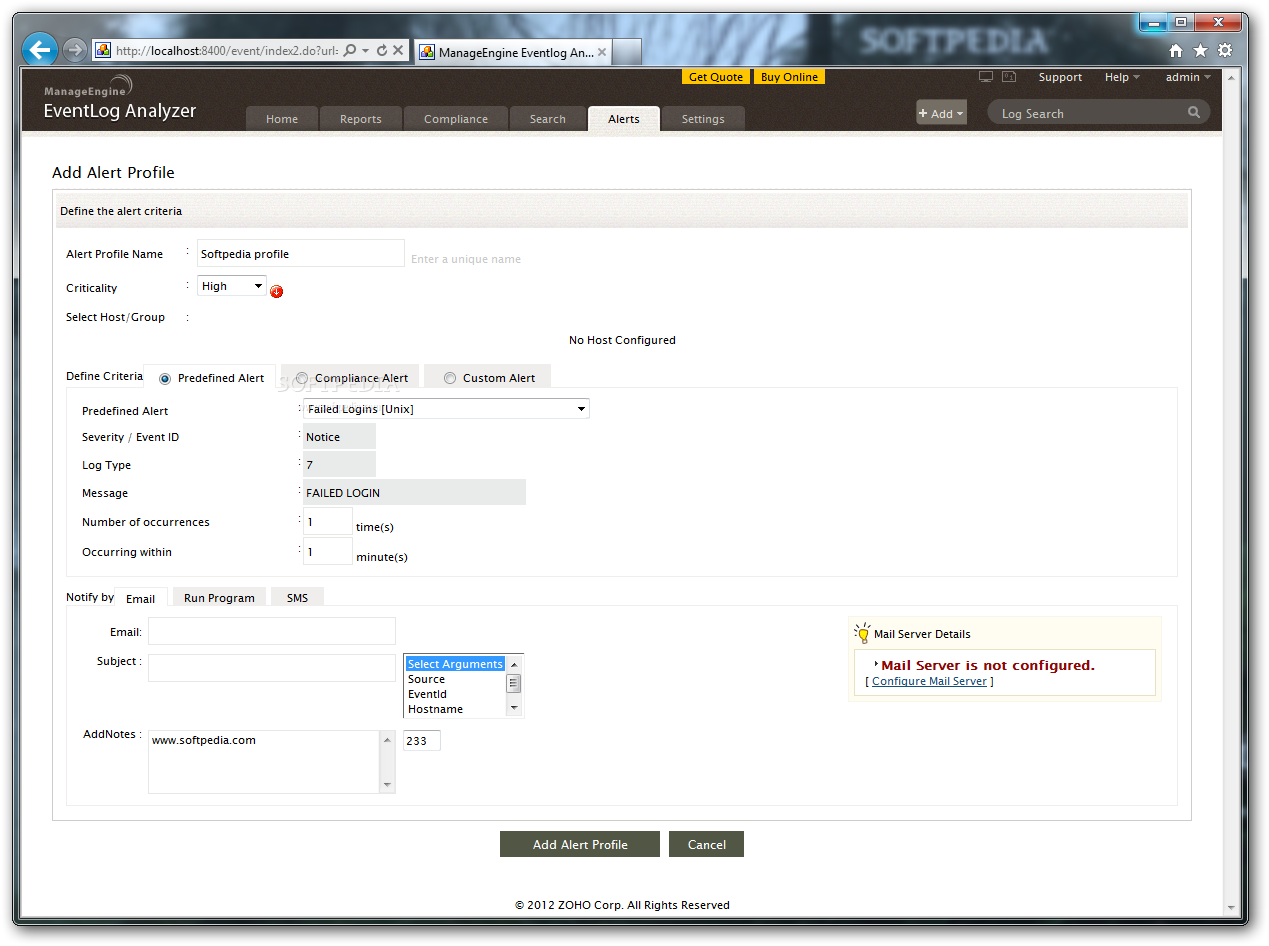The image size is (1269, 946).
Task: Select 'Select Arguments' list entry
Action: tap(455, 664)
